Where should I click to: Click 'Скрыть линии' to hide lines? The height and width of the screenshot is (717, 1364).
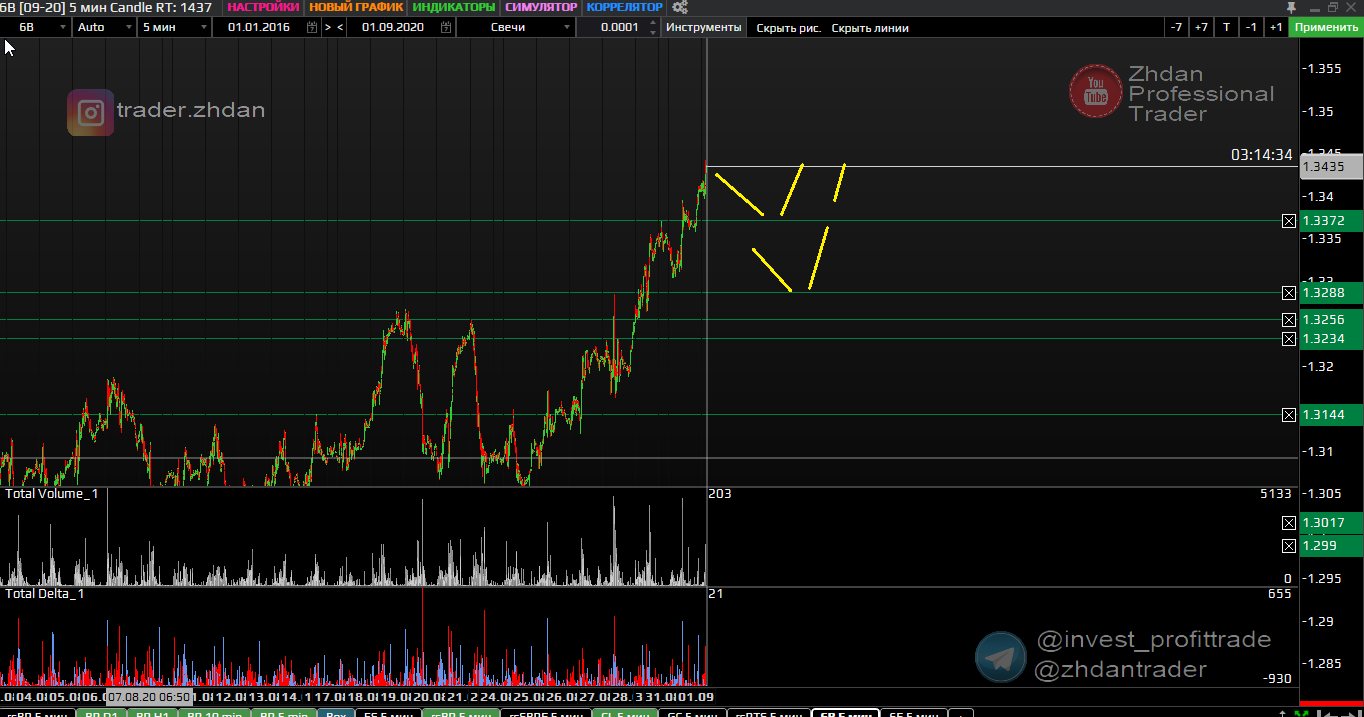(870, 28)
